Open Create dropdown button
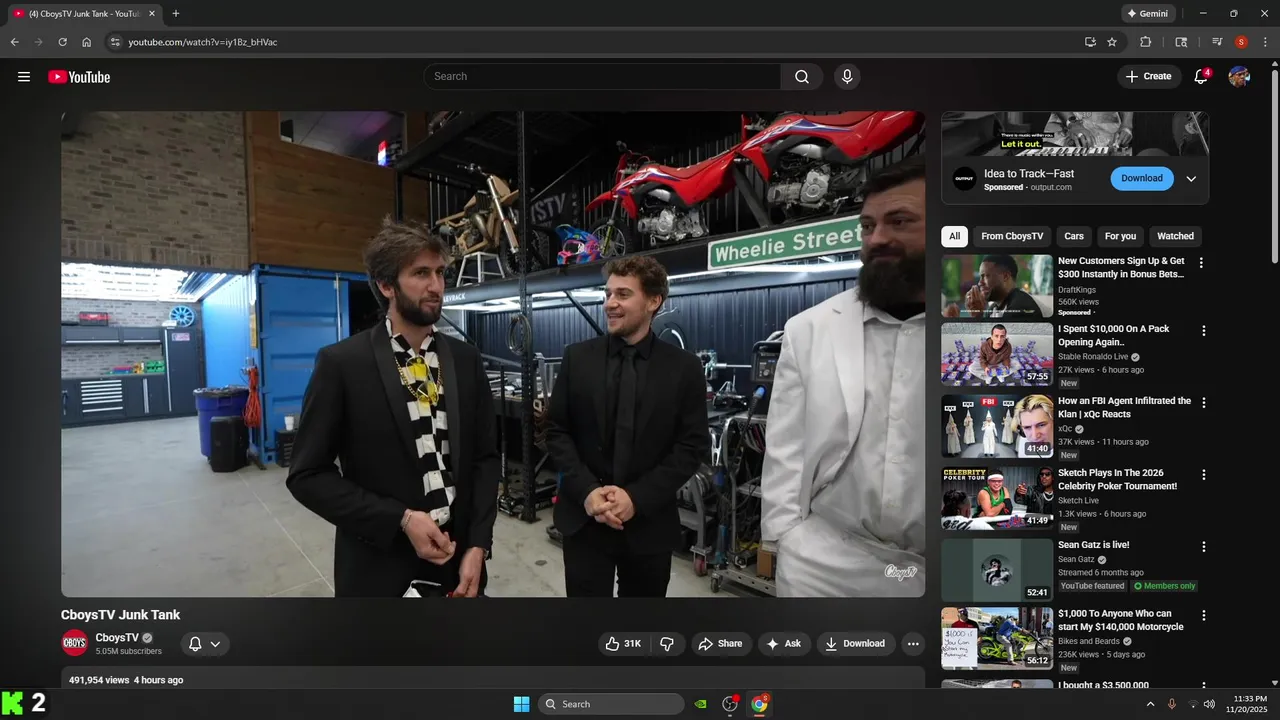 coord(1148,77)
